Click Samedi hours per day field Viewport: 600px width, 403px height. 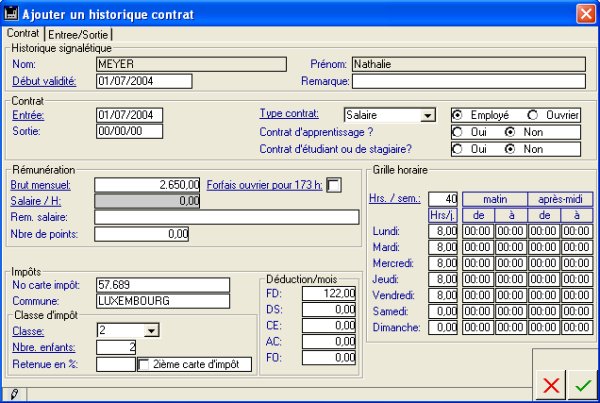click(x=443, y=312)
